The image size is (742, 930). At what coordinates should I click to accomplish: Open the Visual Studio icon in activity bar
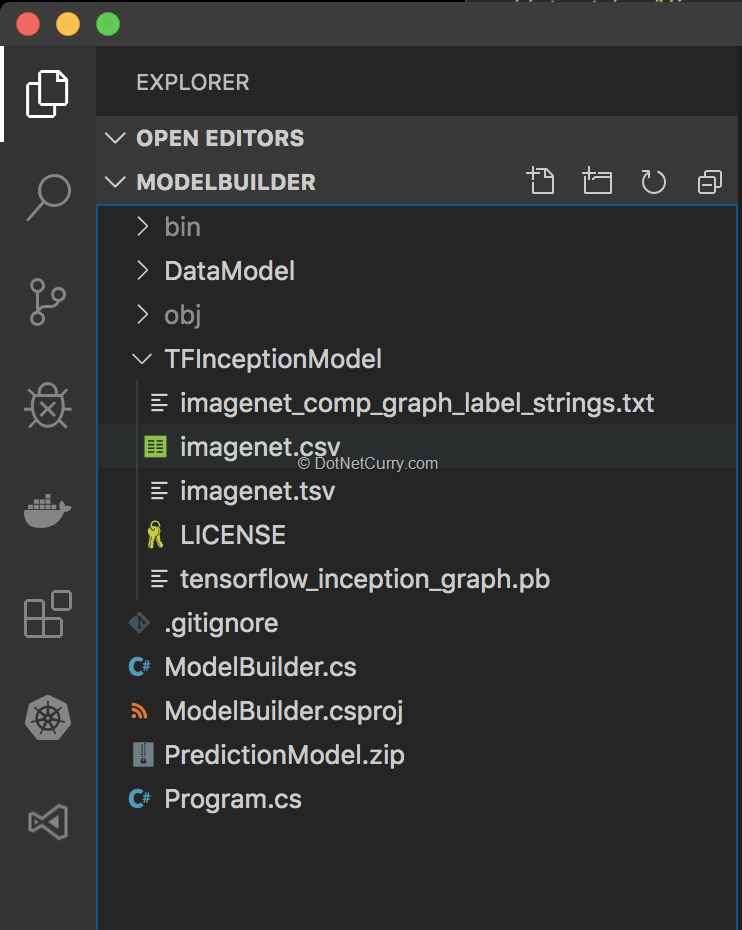coord(47,823)
